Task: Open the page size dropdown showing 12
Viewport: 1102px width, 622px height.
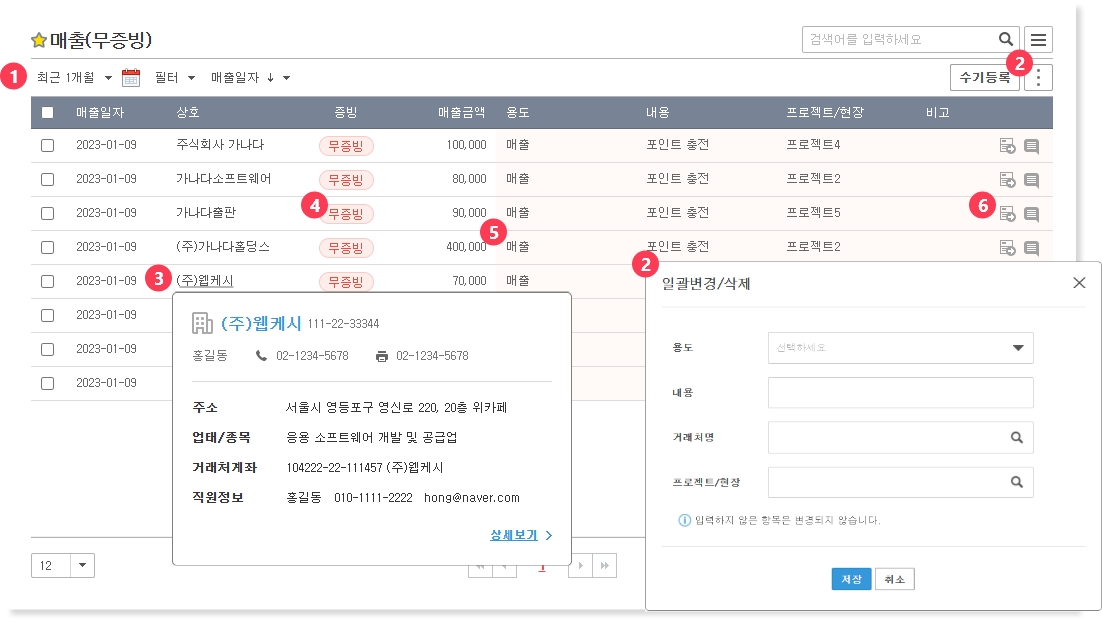Action: point(62,565)
